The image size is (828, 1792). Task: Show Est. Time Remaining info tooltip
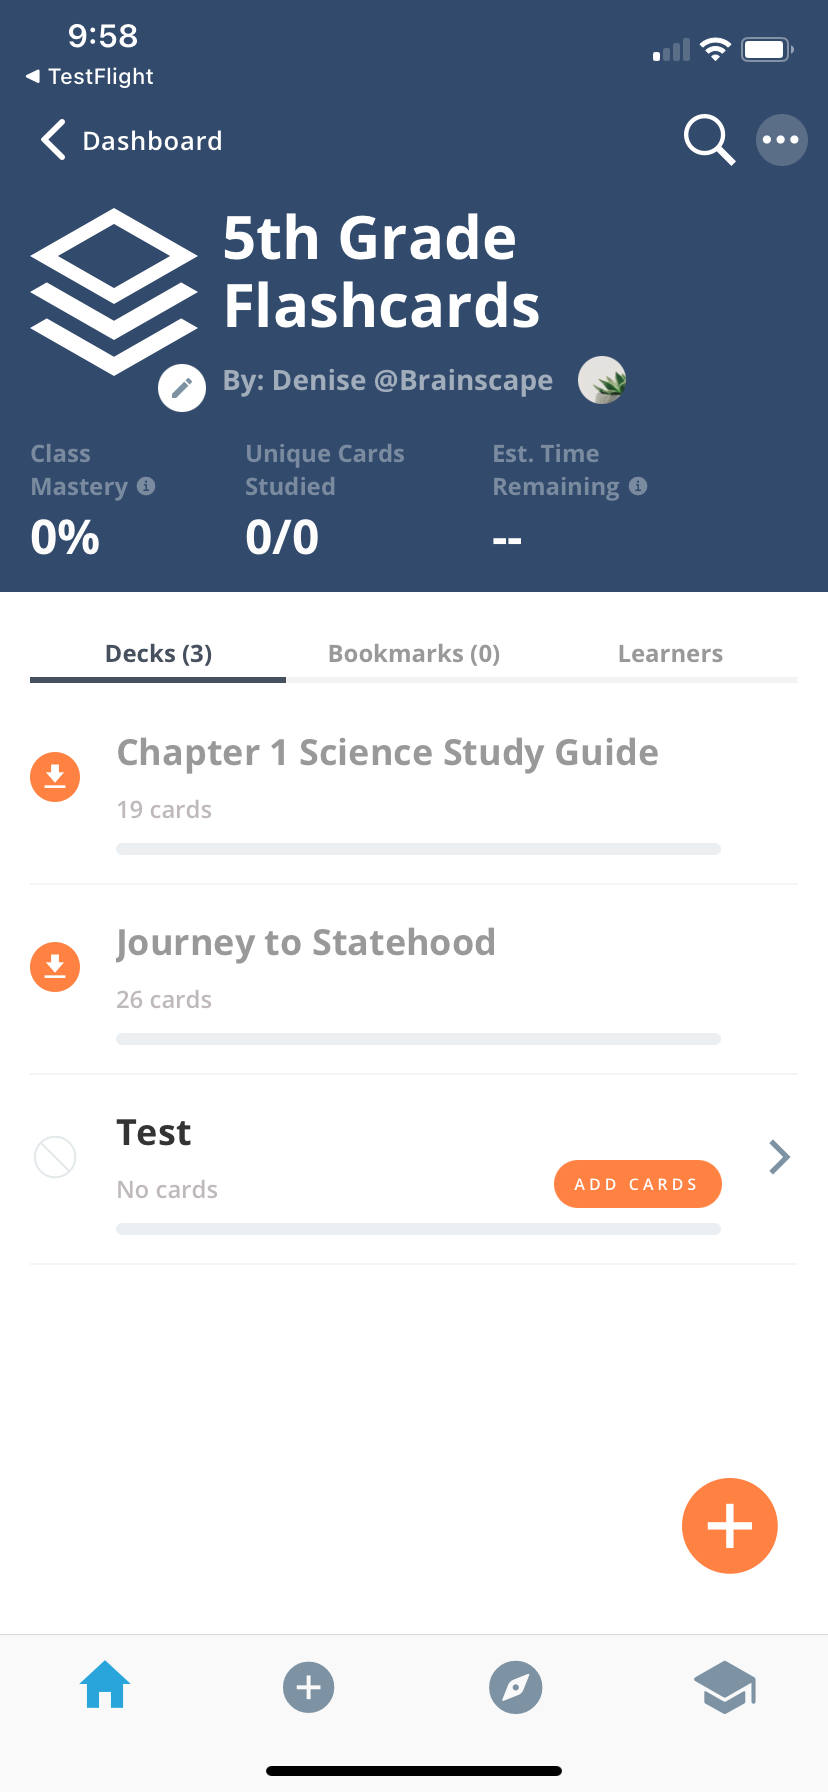638,486
